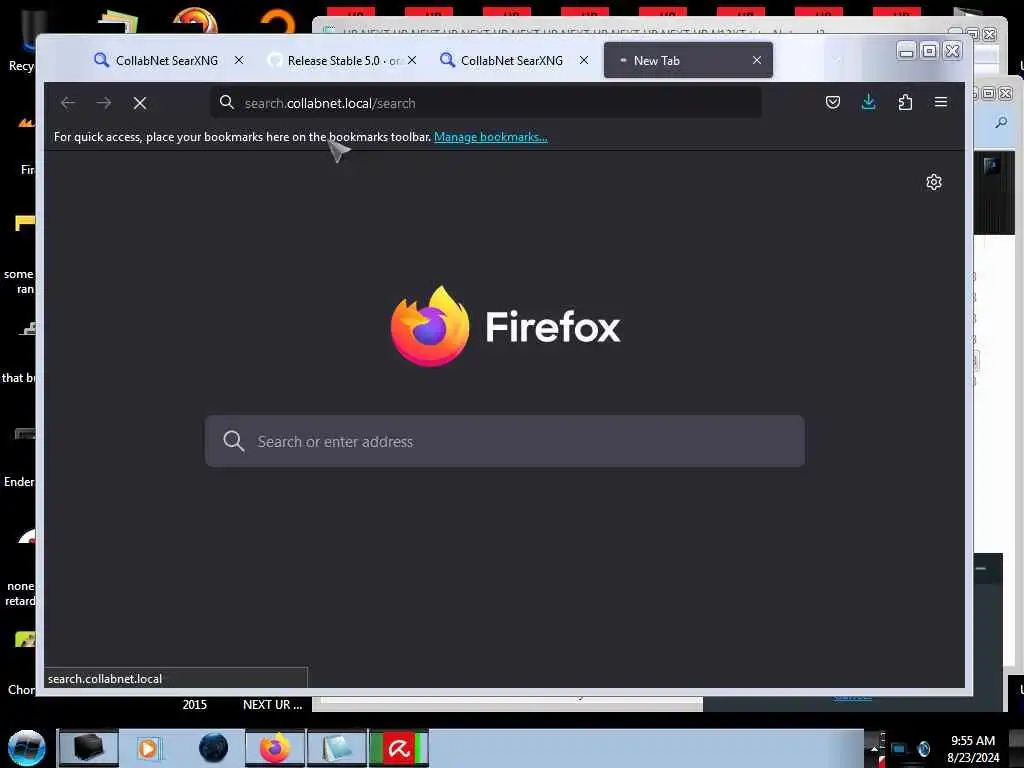Image resolution: width=1024 pixels, height=768 pixels.
Task: Click the magnifier in the center search box
Action: point(233,441)
